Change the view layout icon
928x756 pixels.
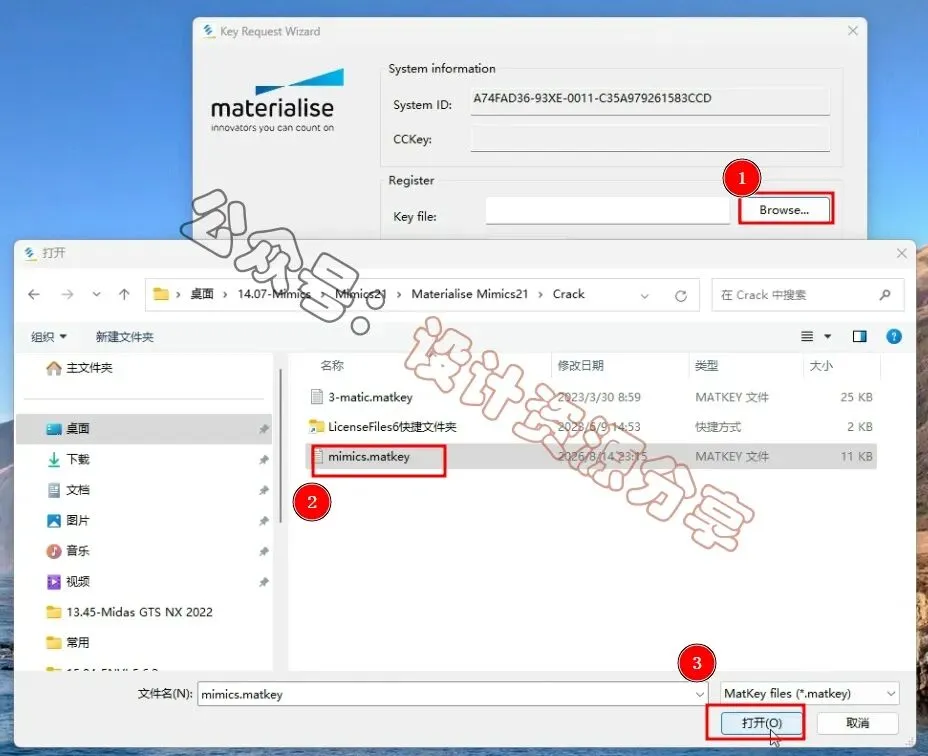[807, 336]
